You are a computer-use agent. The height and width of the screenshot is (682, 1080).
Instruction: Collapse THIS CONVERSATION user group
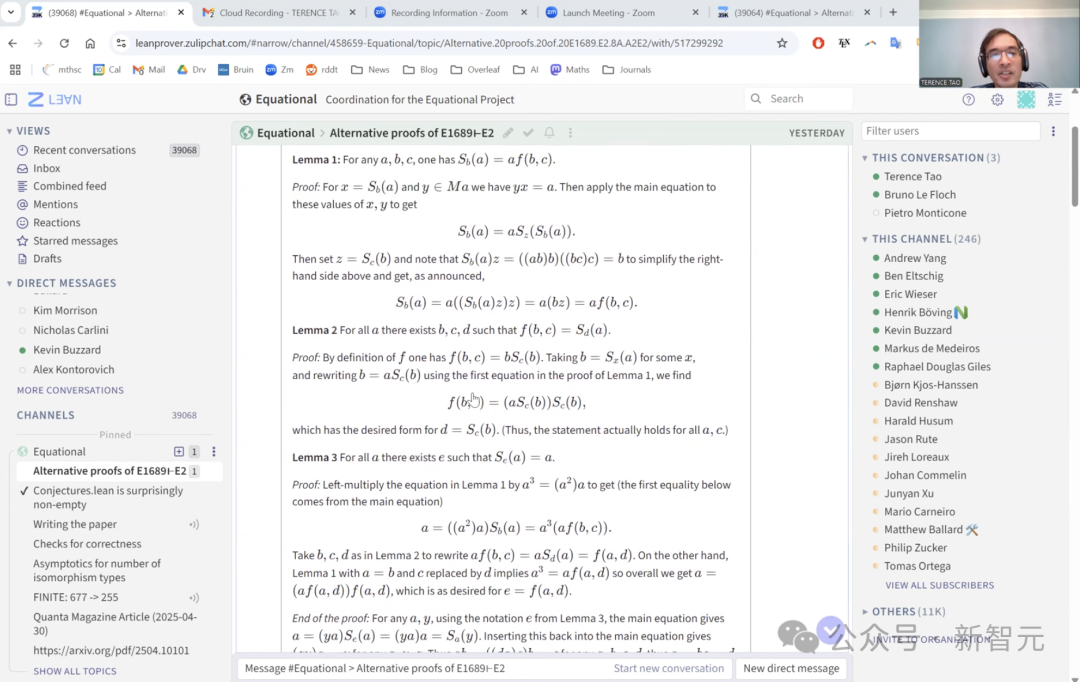pyautogui.click(x=865, y=158)
